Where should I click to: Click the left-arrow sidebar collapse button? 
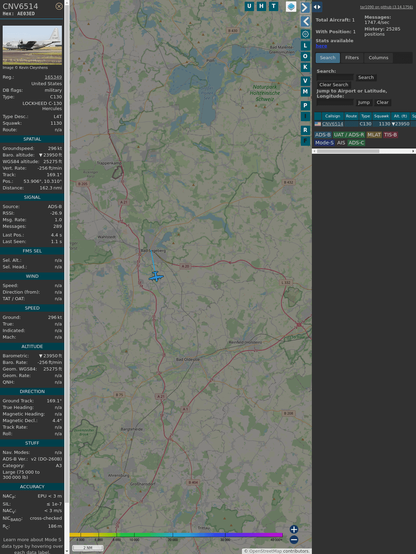click(x=305, y=21)
